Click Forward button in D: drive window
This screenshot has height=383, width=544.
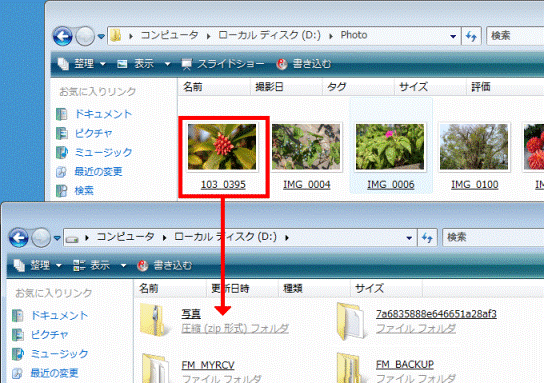(41, 238)
